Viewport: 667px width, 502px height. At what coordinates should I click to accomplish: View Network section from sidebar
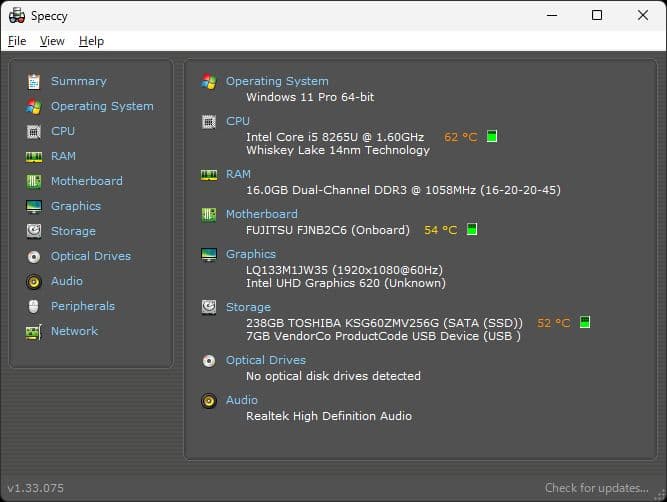pos(74,331)
